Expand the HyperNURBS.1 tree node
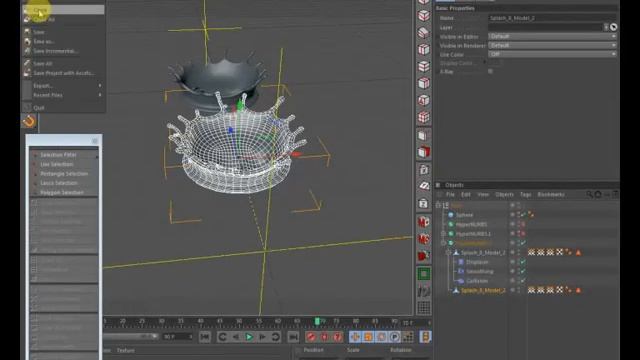640x360 pixels. coord(443,233)
